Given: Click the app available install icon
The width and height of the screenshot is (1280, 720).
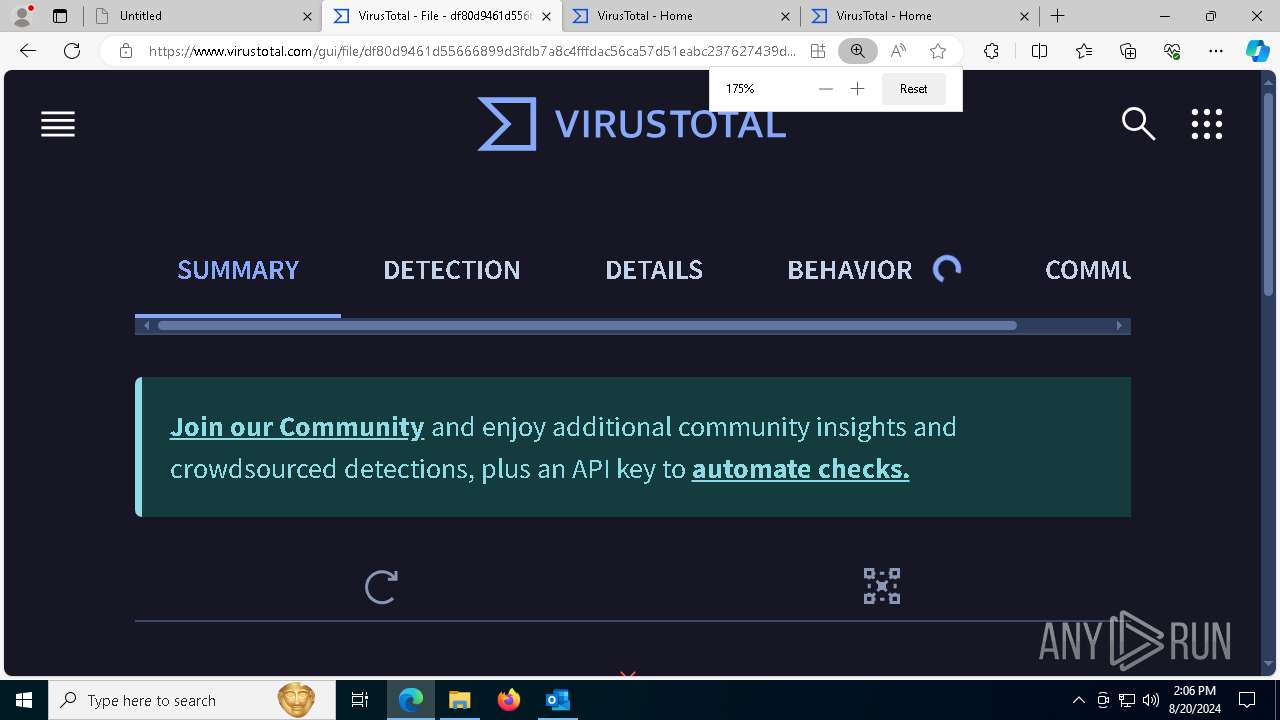Looking at the screenshot, I should [x=817, y=51].
